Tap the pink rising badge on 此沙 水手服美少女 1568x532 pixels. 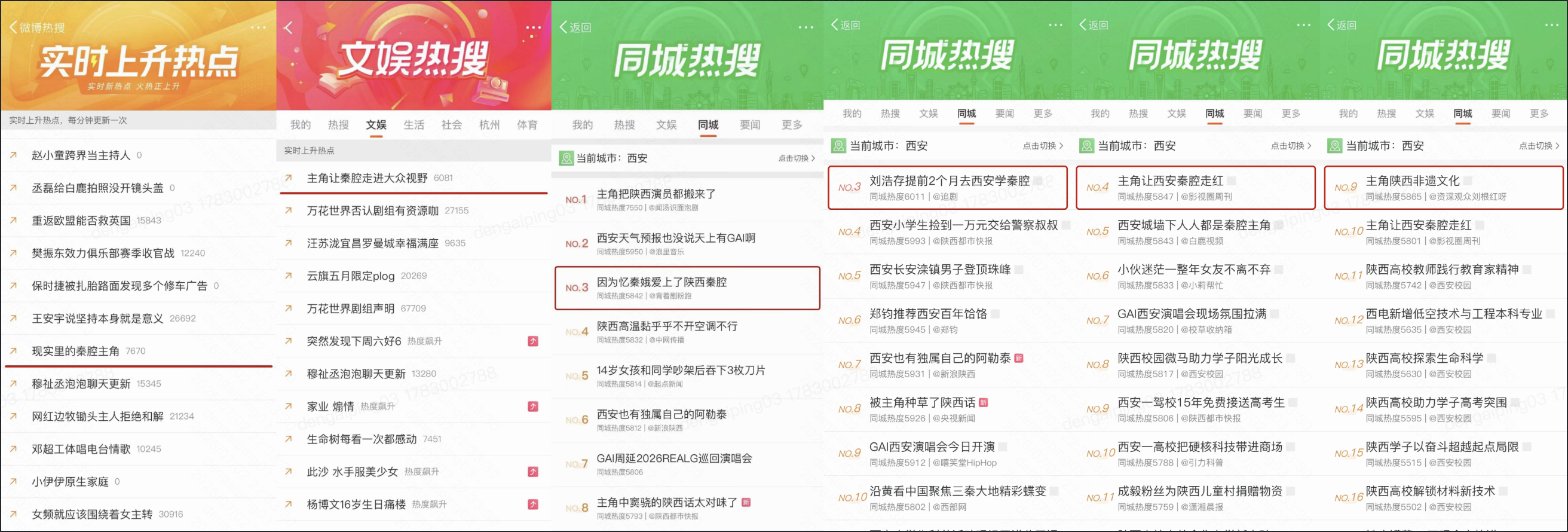[x=533, y=471]
